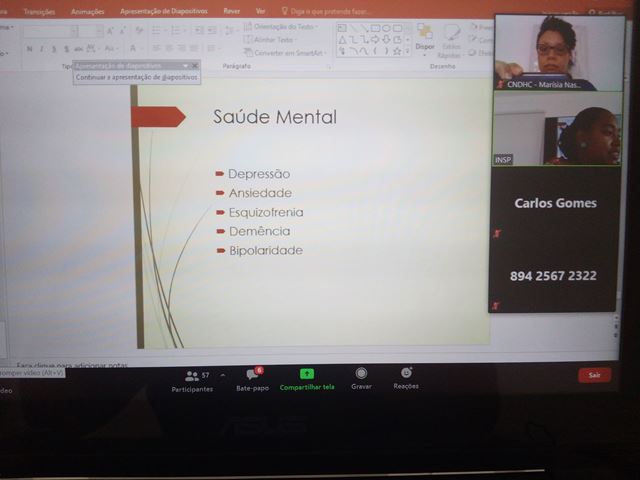Screen dimensions: 640x480
Task: Click Converter em SmartArt button
Action: [286, 52]
